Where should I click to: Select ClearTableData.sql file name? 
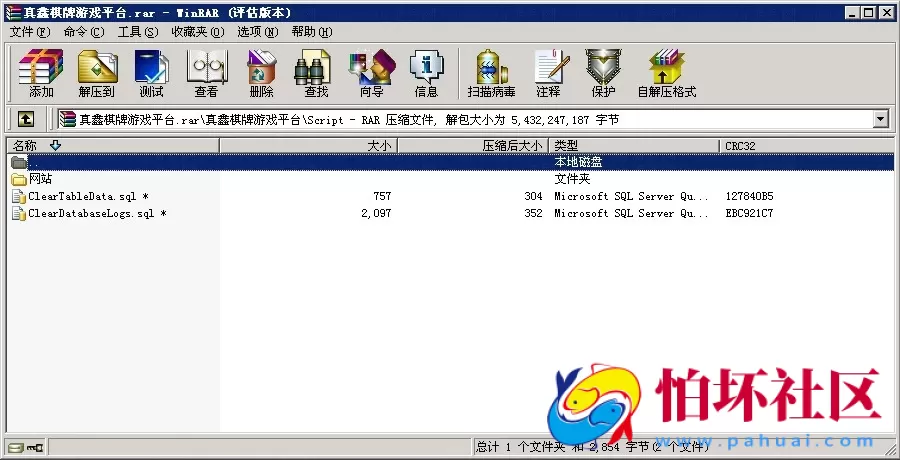pos(88,196)
